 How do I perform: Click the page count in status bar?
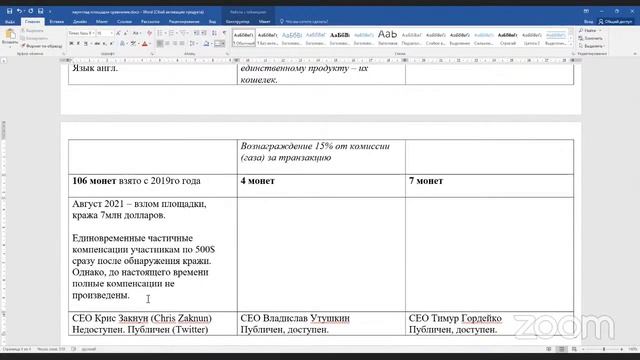click(x=17, y=349)
